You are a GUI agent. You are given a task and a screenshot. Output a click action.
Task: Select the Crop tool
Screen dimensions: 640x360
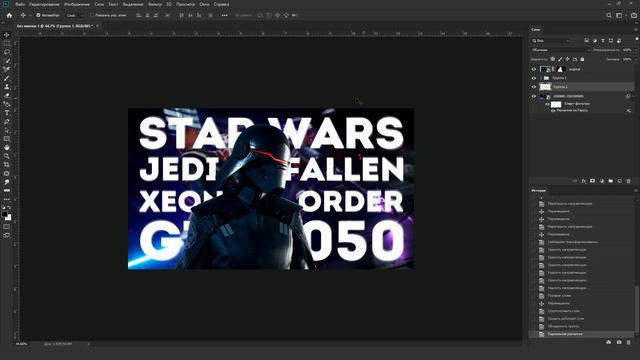(x=7, y=164)
